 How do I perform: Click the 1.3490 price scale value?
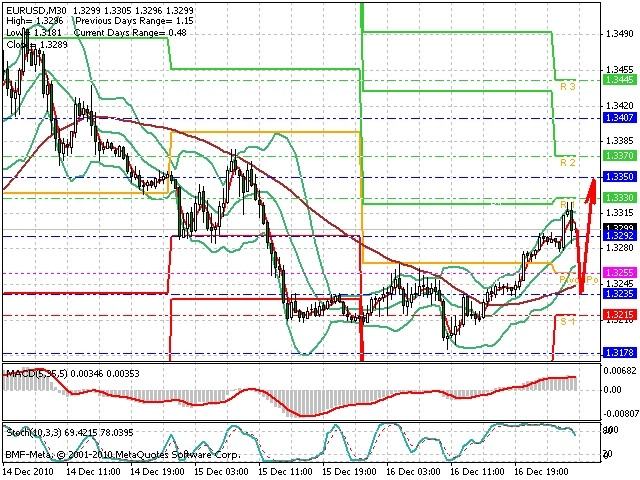tap(620, 34)
